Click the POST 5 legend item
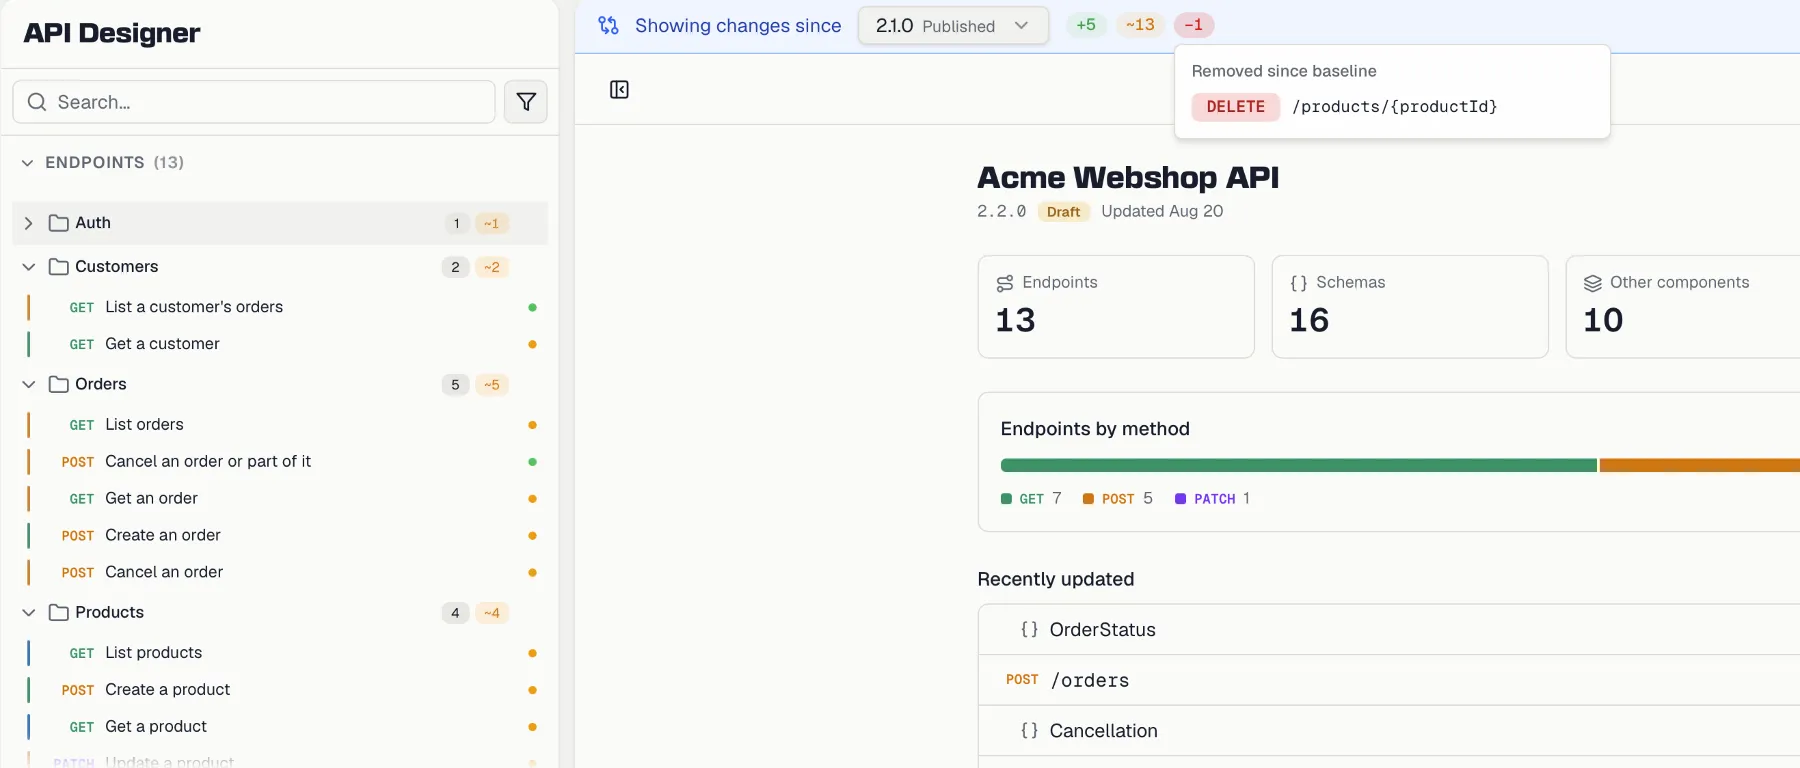This screenshot has width=1800, height=768. click(x=1117, y=499)
